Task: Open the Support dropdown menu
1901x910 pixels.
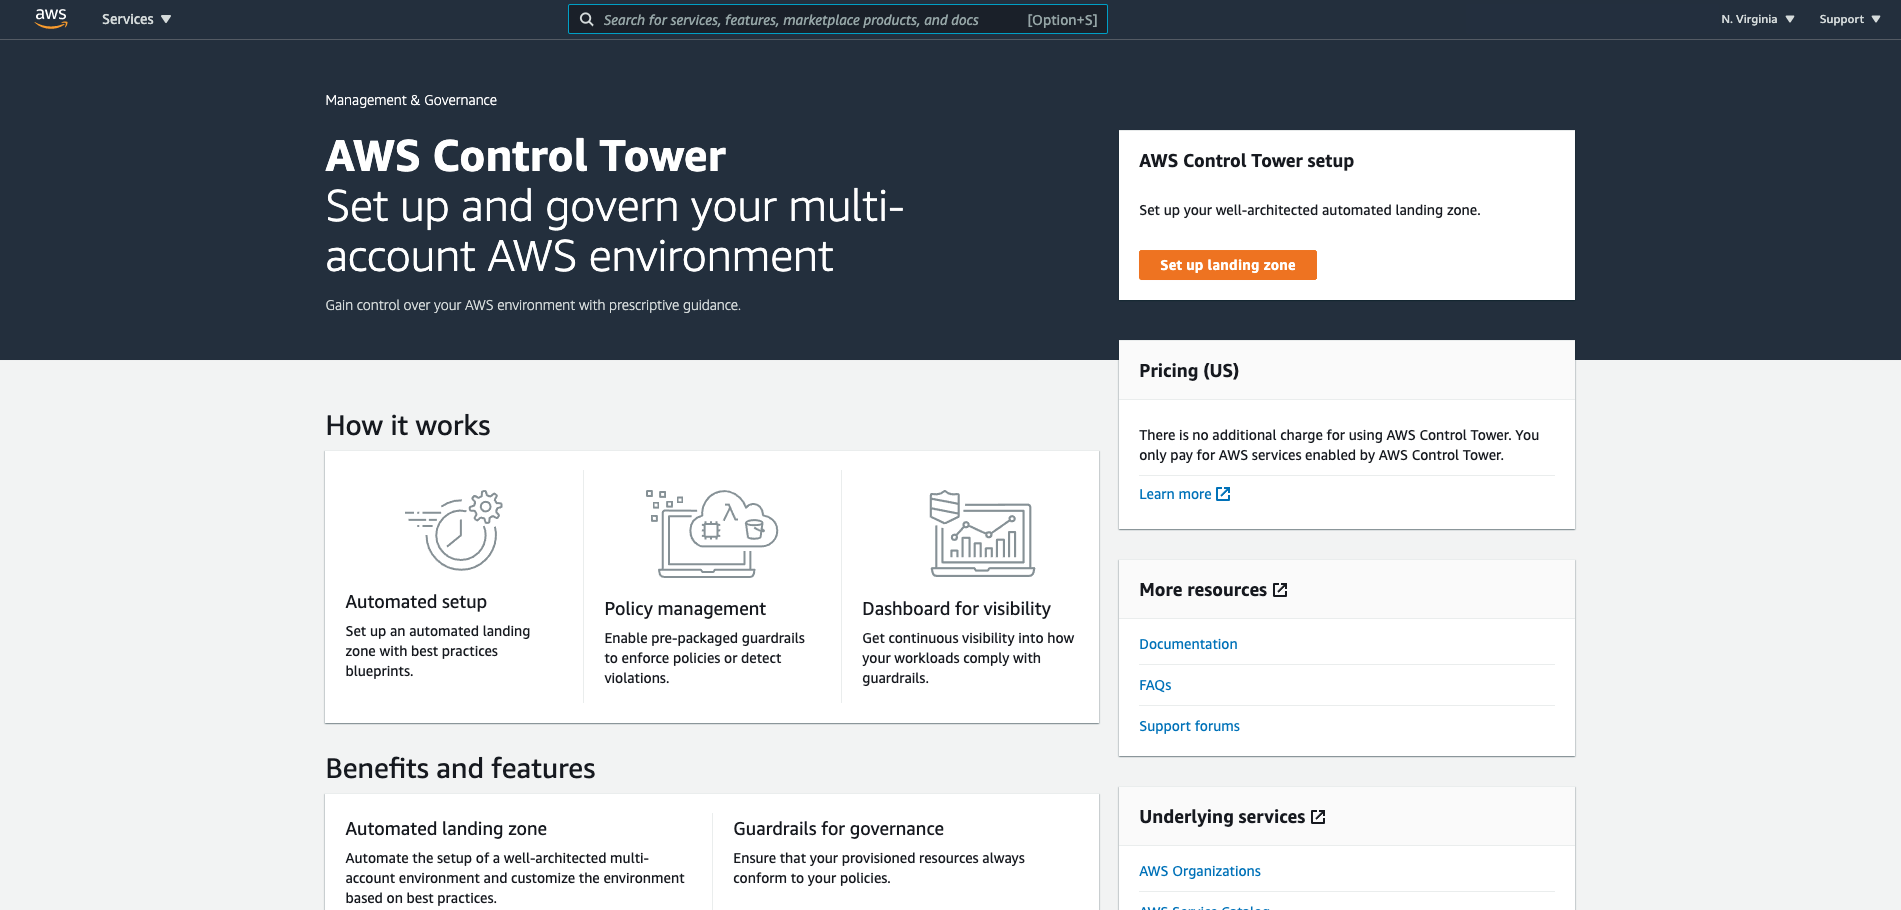Action: coord(1849,19)
